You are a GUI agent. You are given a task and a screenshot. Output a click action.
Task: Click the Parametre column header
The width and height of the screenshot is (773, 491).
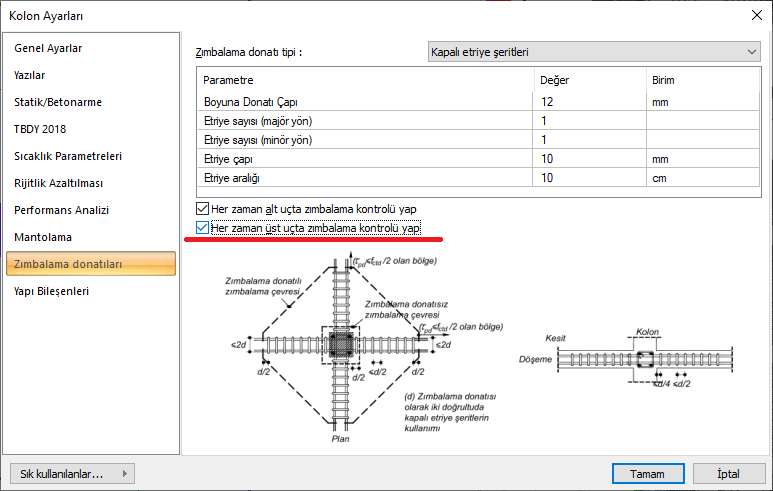[365, 80]
